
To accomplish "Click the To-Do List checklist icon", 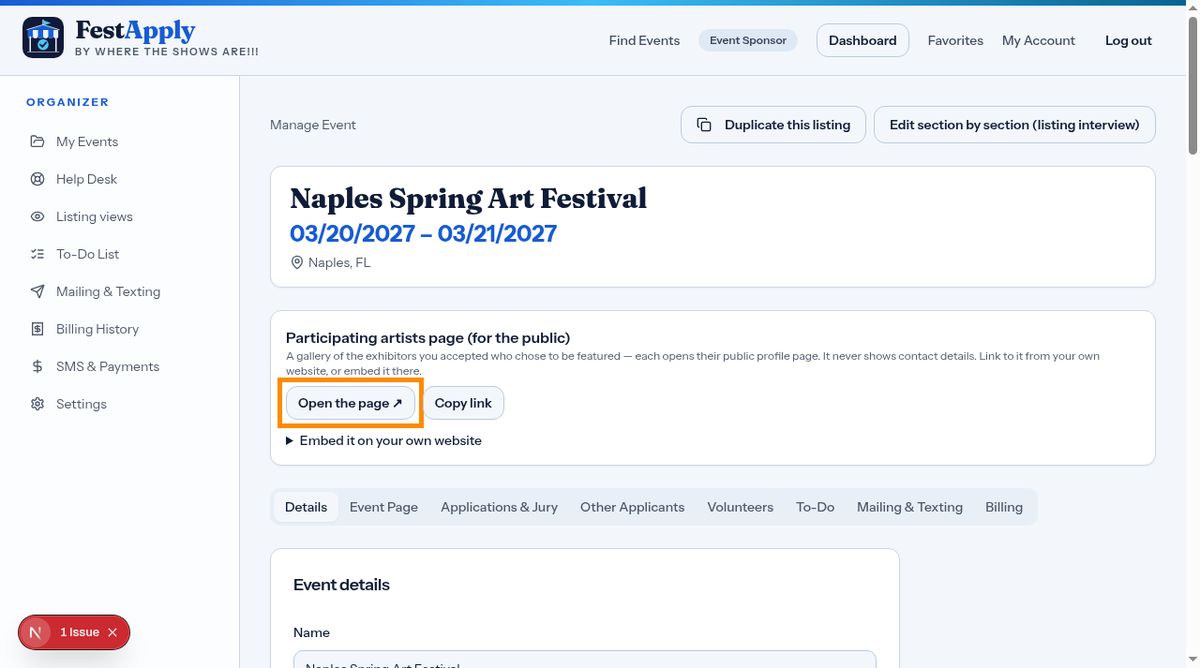I will point(37,254).
